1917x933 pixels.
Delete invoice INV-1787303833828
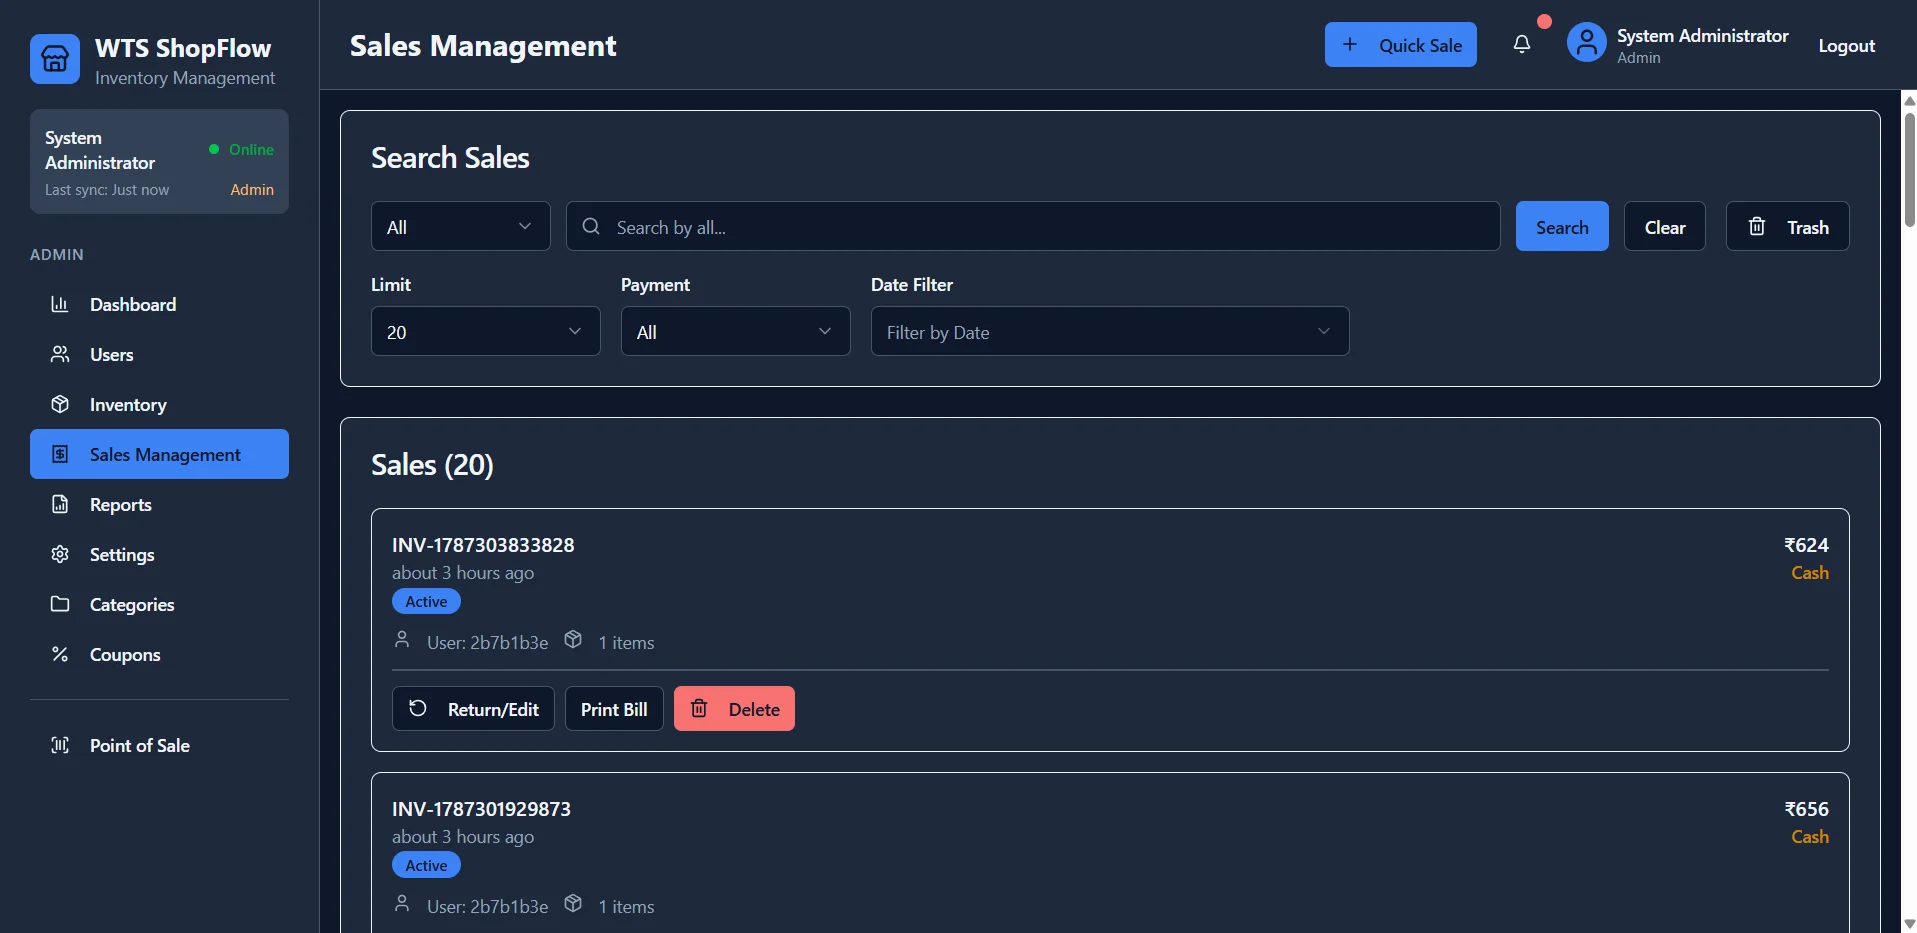pyautogui.click(x=734, y=708)
